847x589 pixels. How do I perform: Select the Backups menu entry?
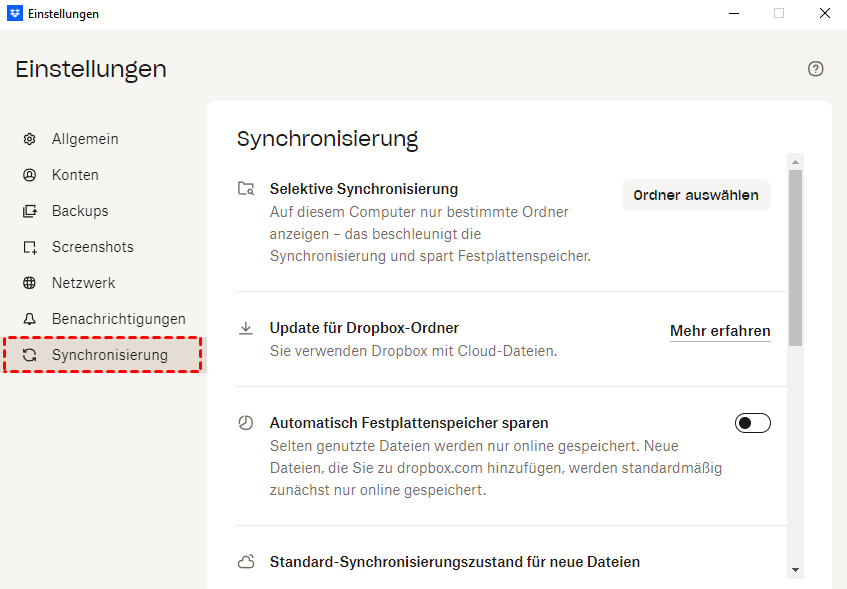(80, 211)
